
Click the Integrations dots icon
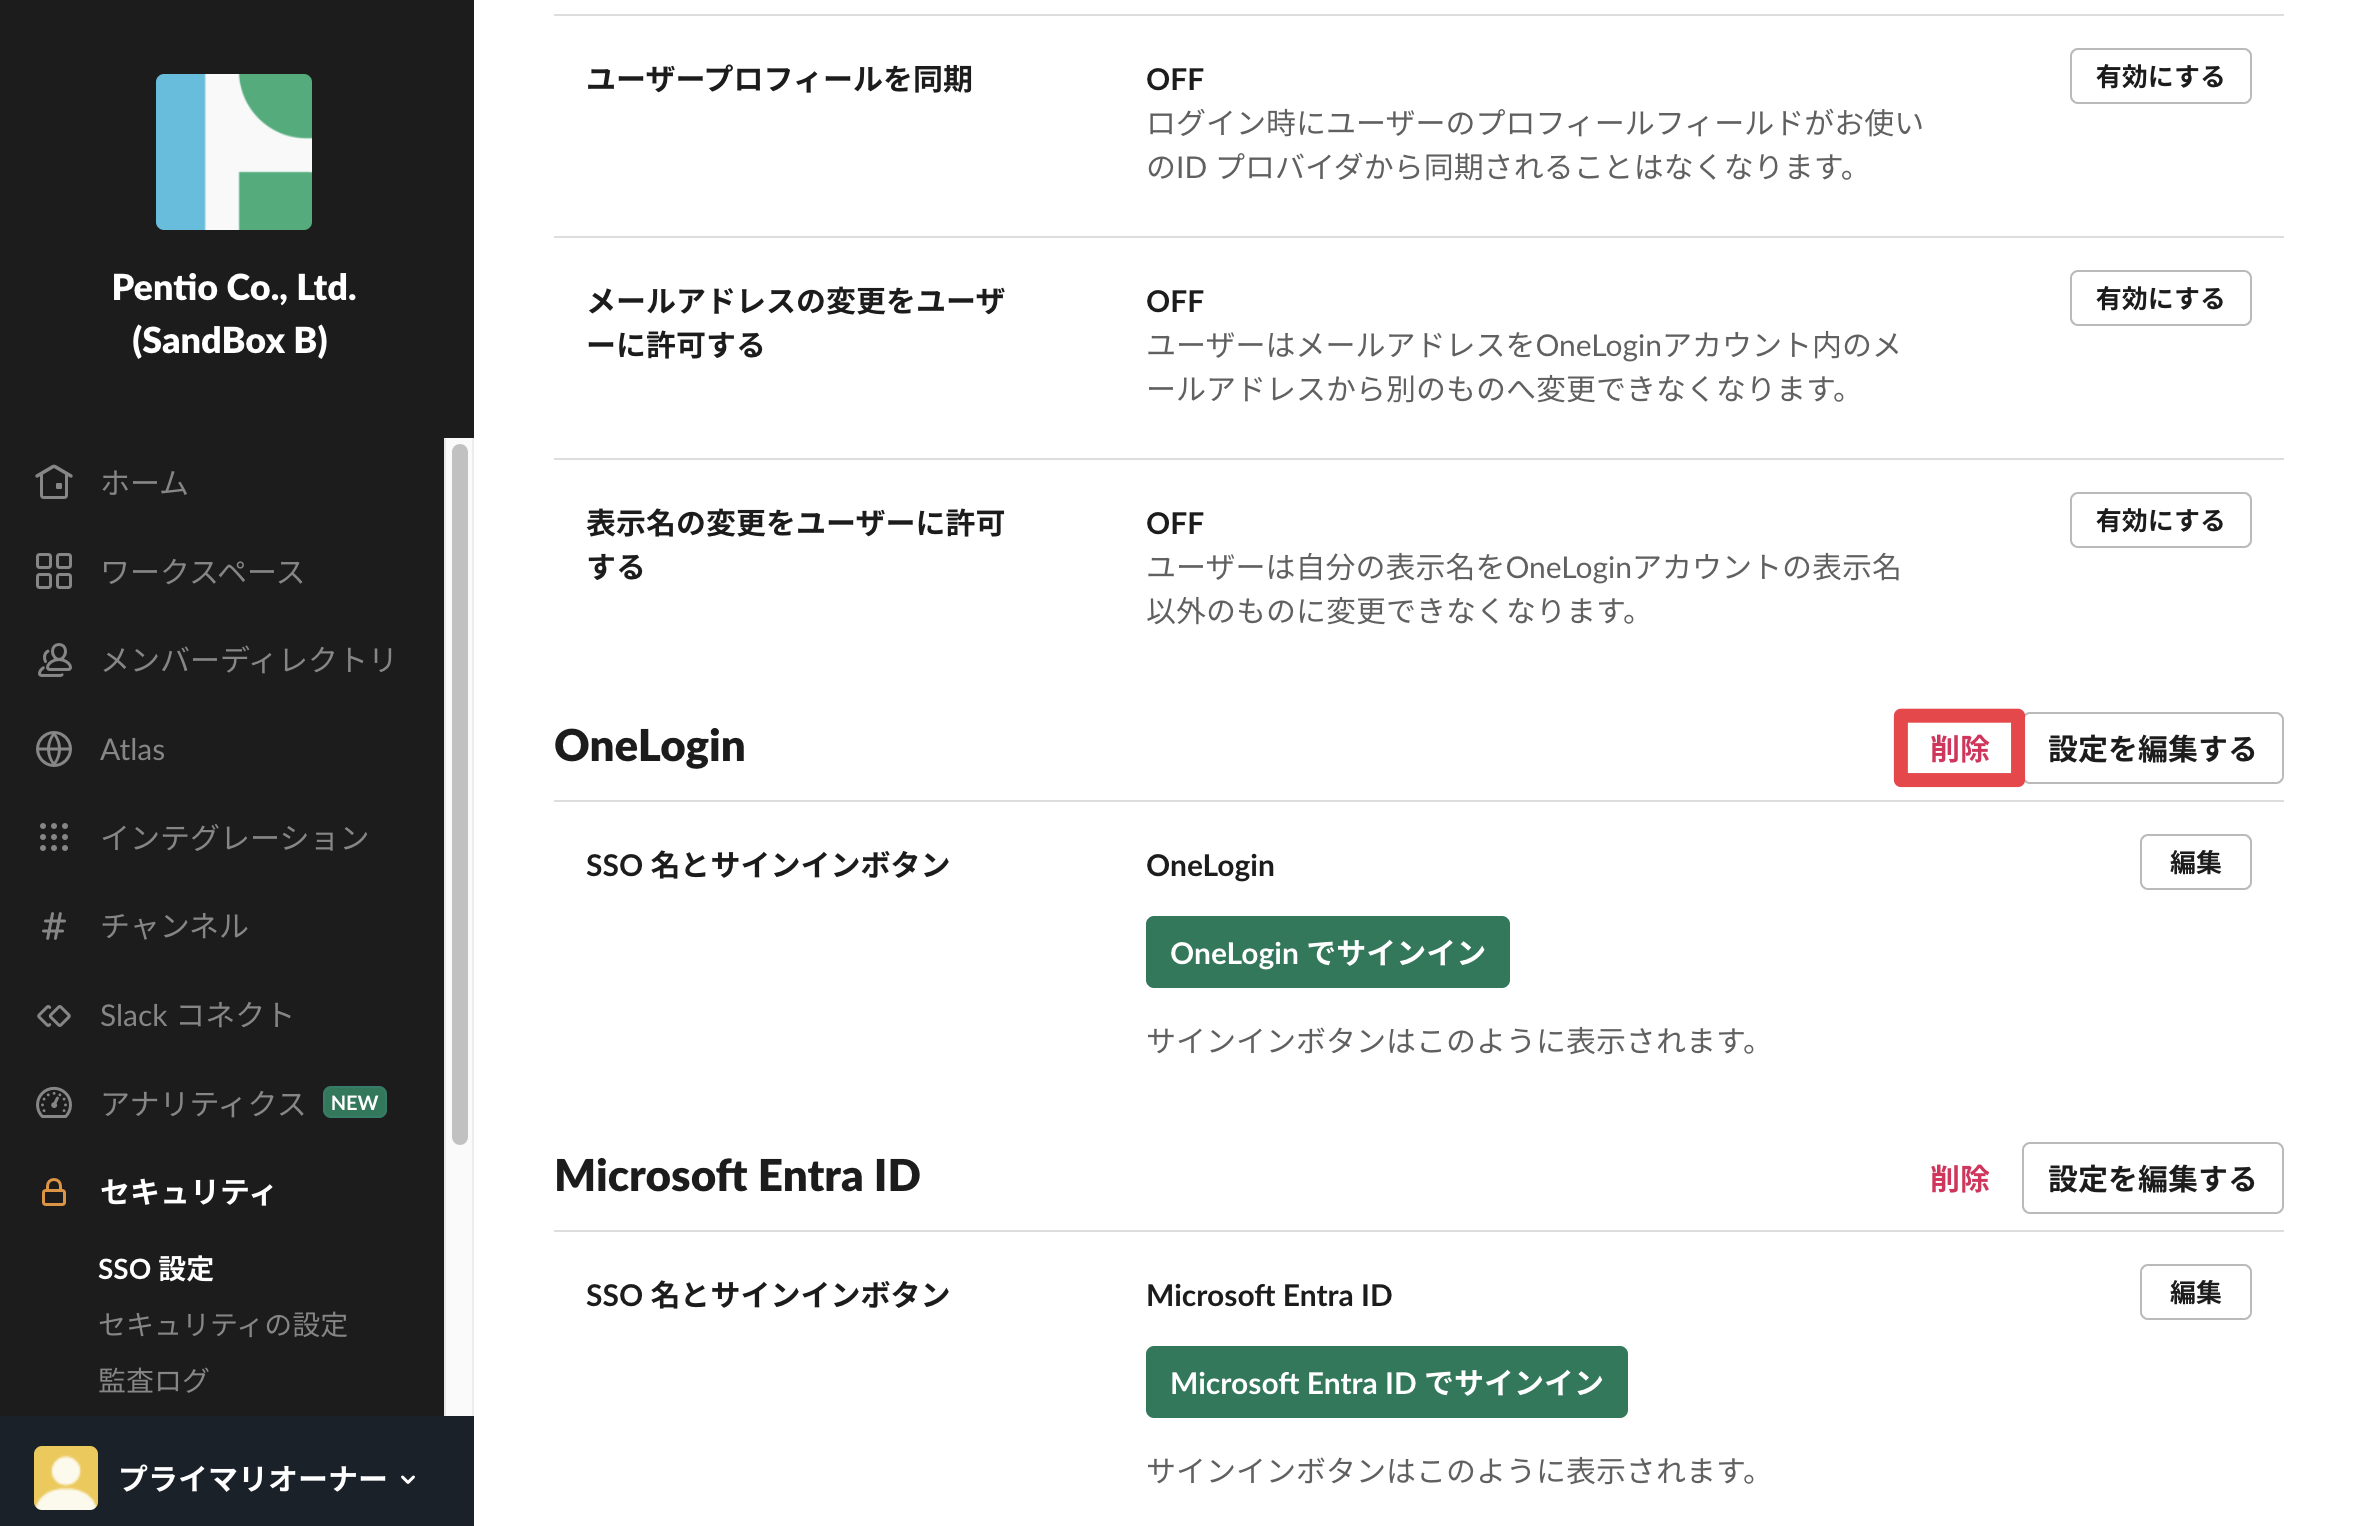[x=54, y=837]
